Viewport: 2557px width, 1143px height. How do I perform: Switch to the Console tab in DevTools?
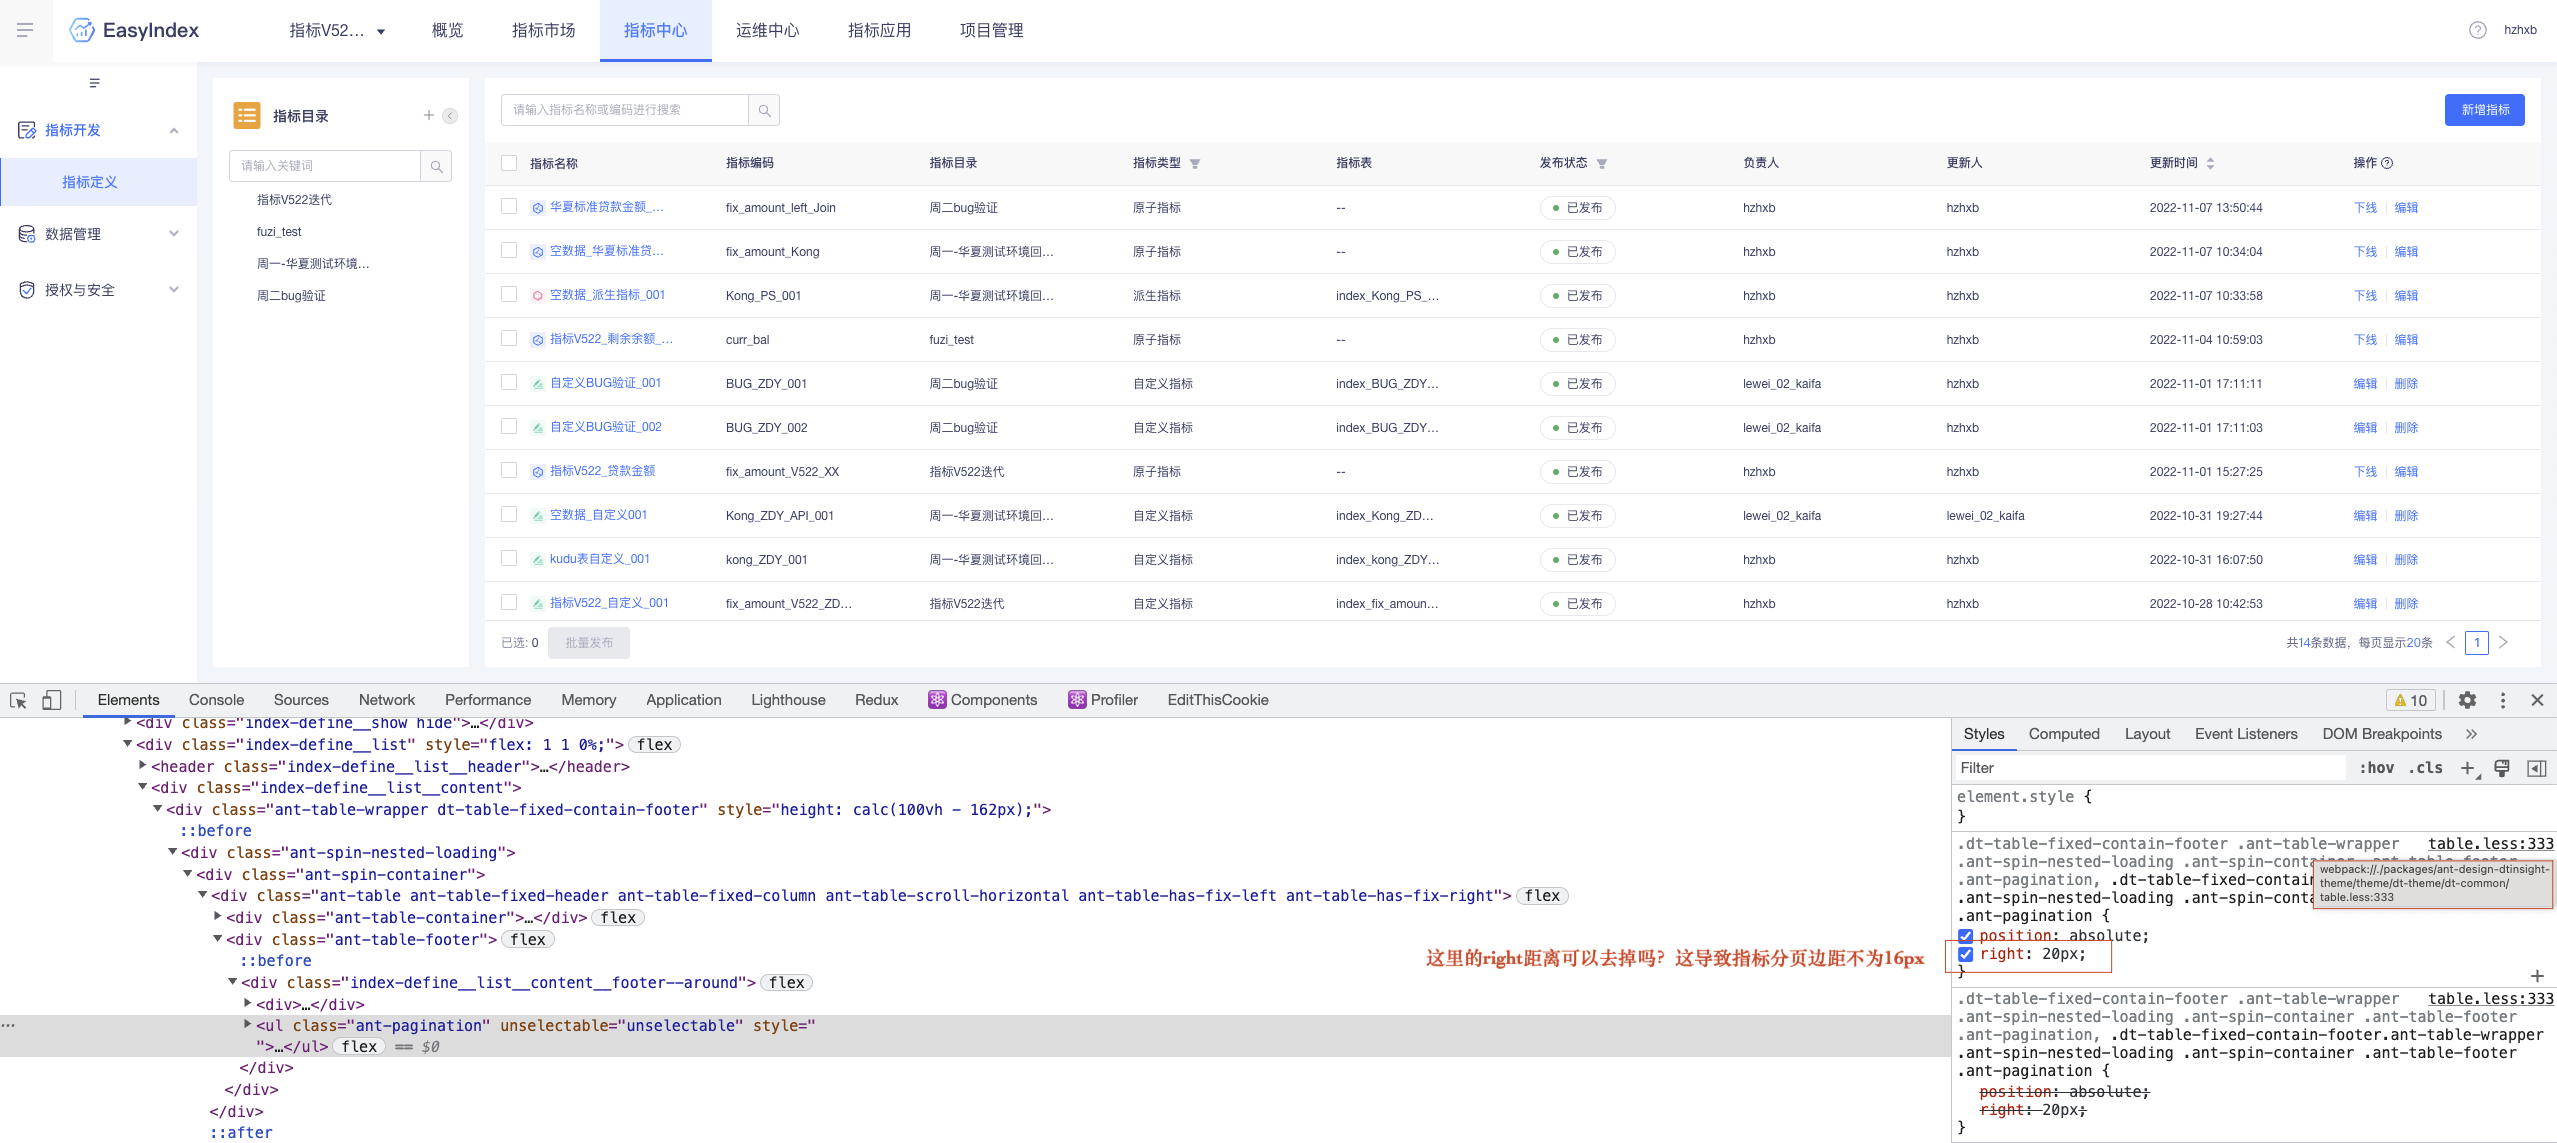(x=216, y=700)
